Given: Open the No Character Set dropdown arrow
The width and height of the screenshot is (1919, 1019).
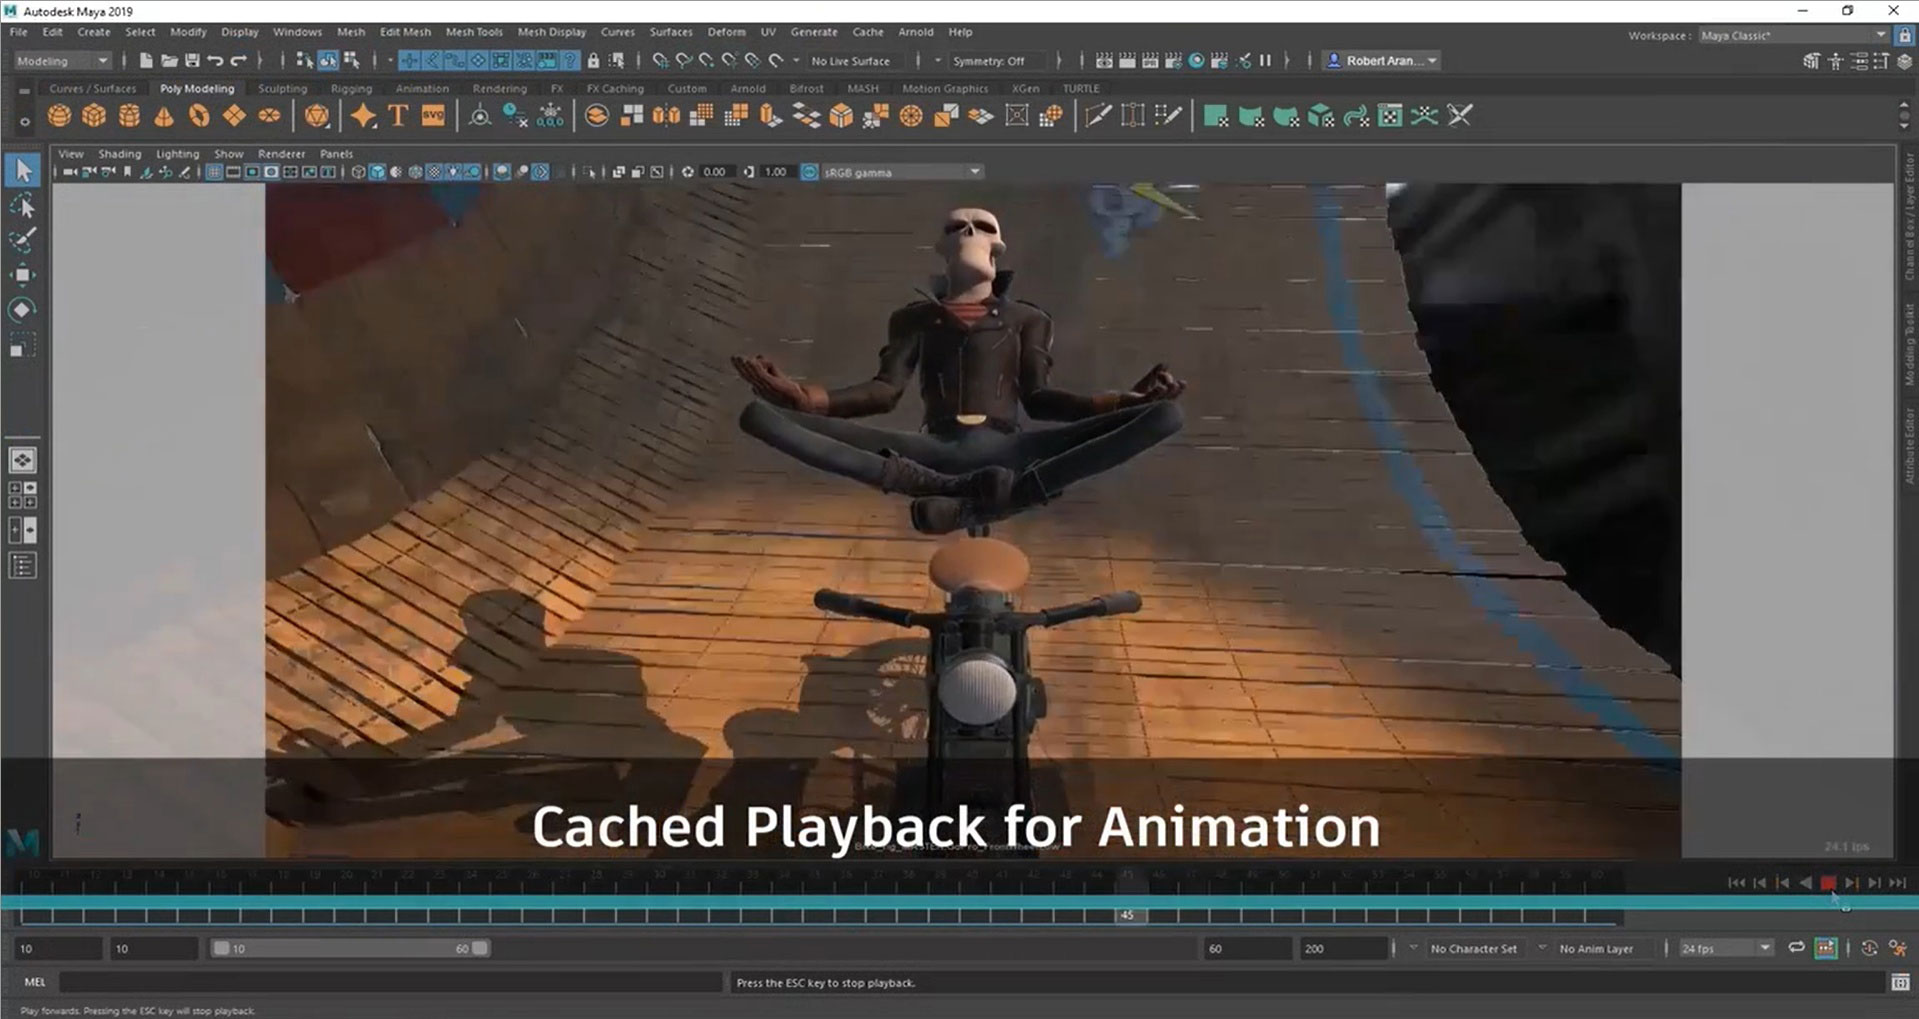Looking at the screenshot, I should (x=1413, y=948).
